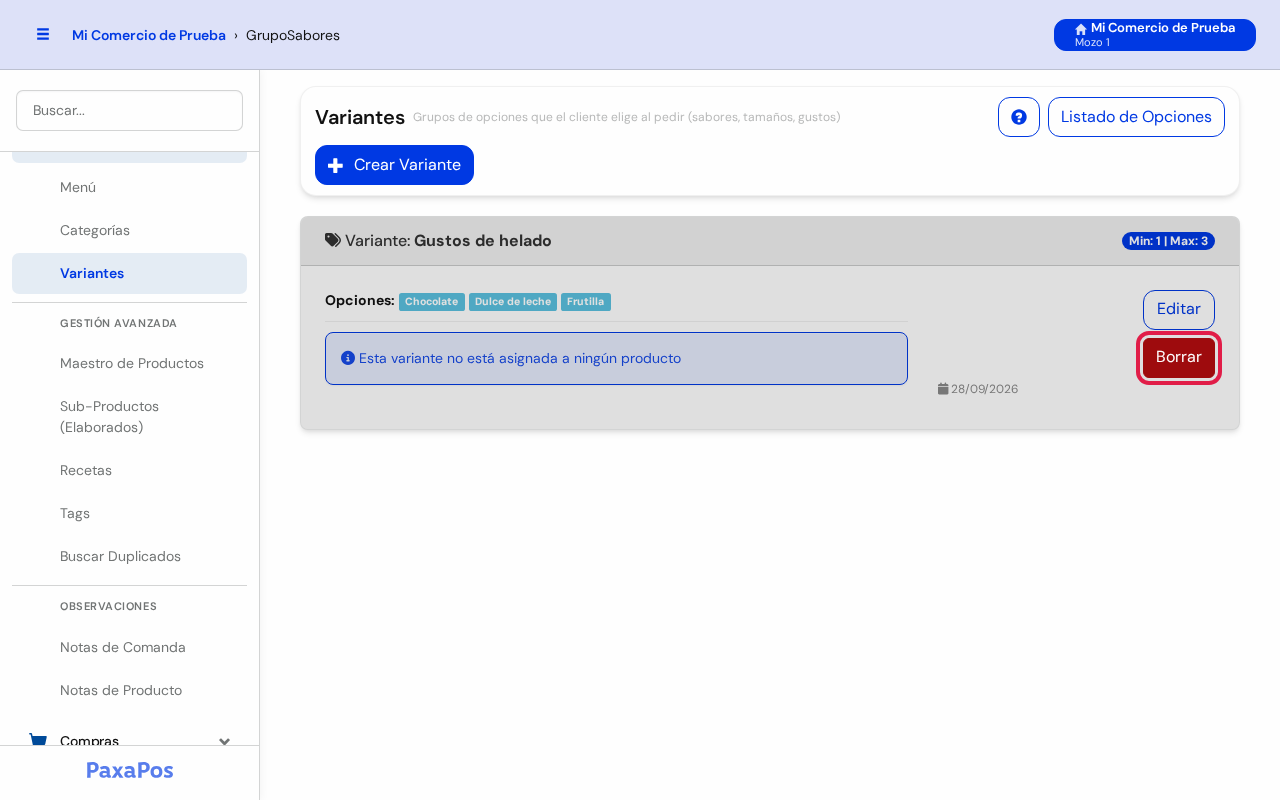Open Maestro de Productos

[x=130, y=363]
